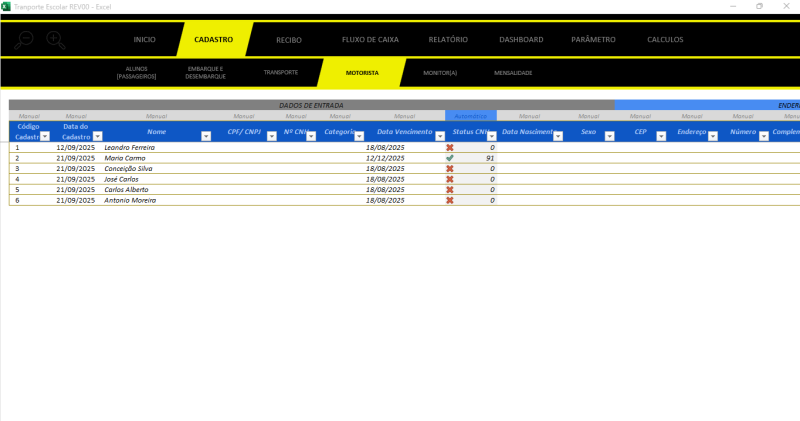Image resolution: width=800 pixels, height=421 pixels.
Task: Open the DASHBOARD tab
Action: point(521,40)
